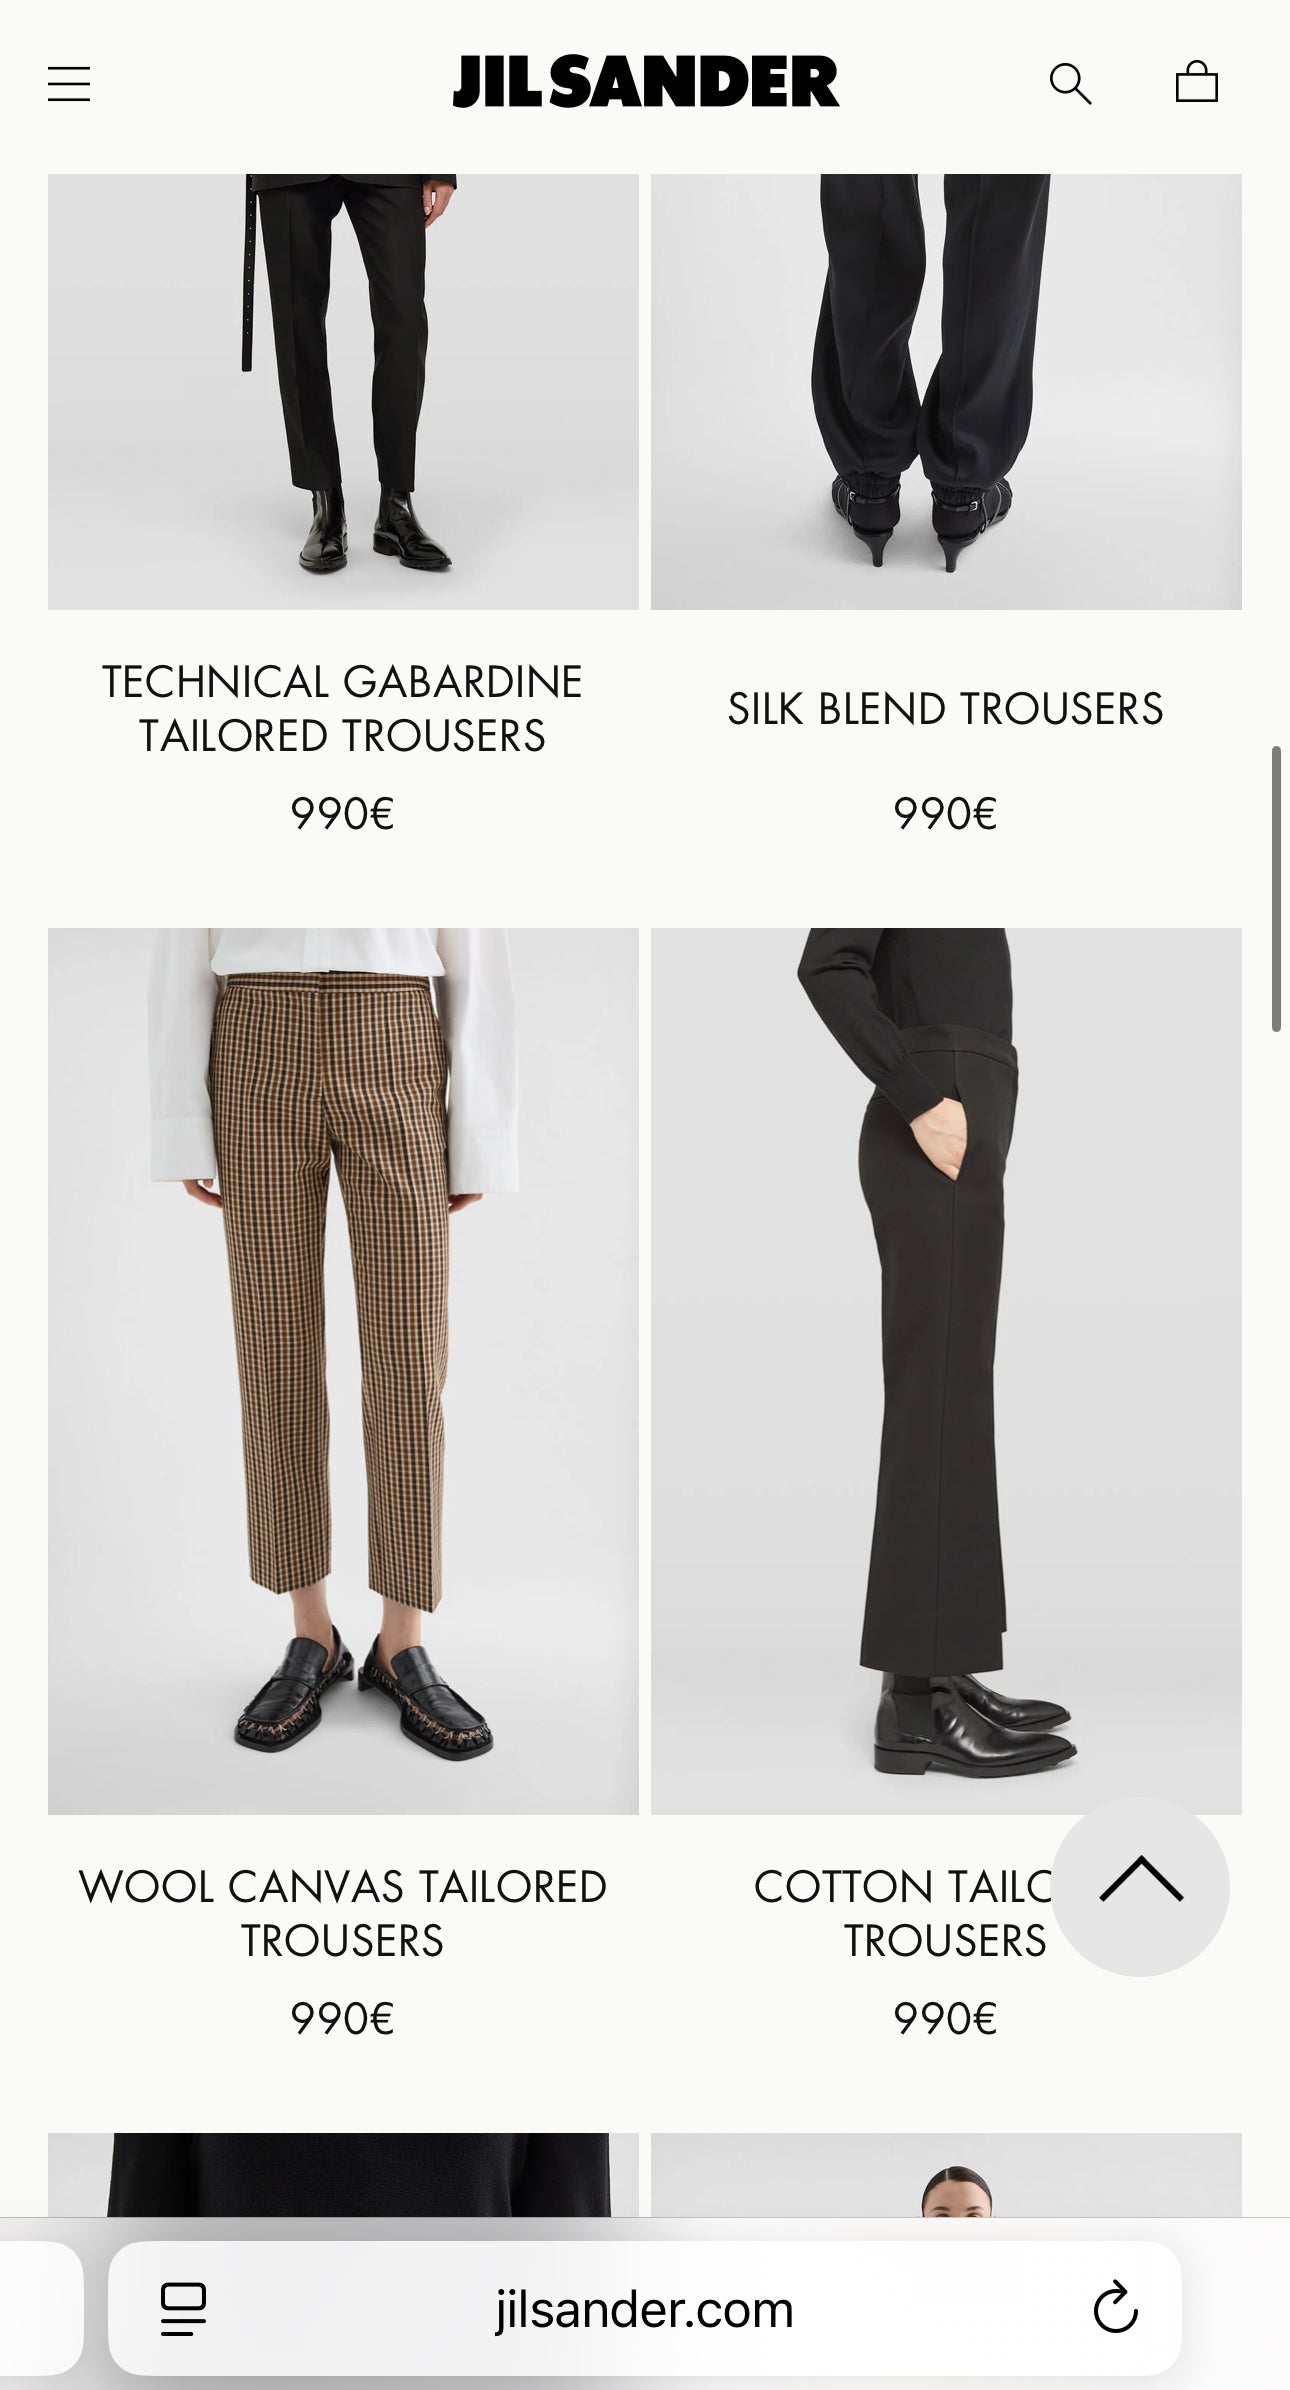
Task: Open the partially visible black garment photo
Action: (343, 2175)
